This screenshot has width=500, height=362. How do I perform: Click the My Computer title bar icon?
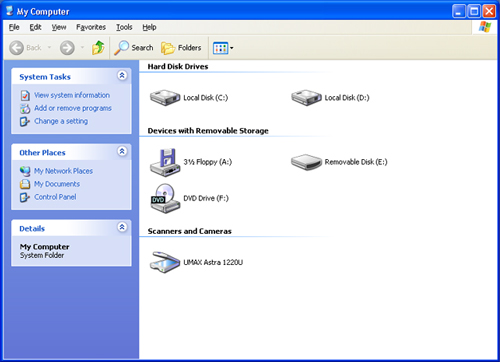10,11
